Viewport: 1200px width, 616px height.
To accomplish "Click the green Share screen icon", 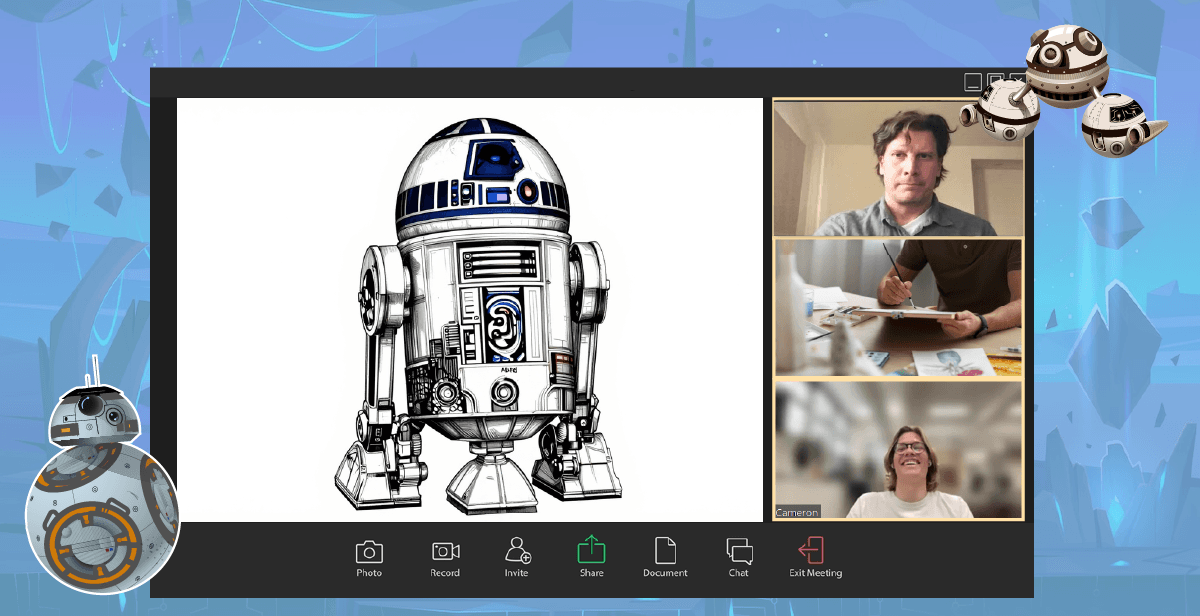I will tap(591, 550).
